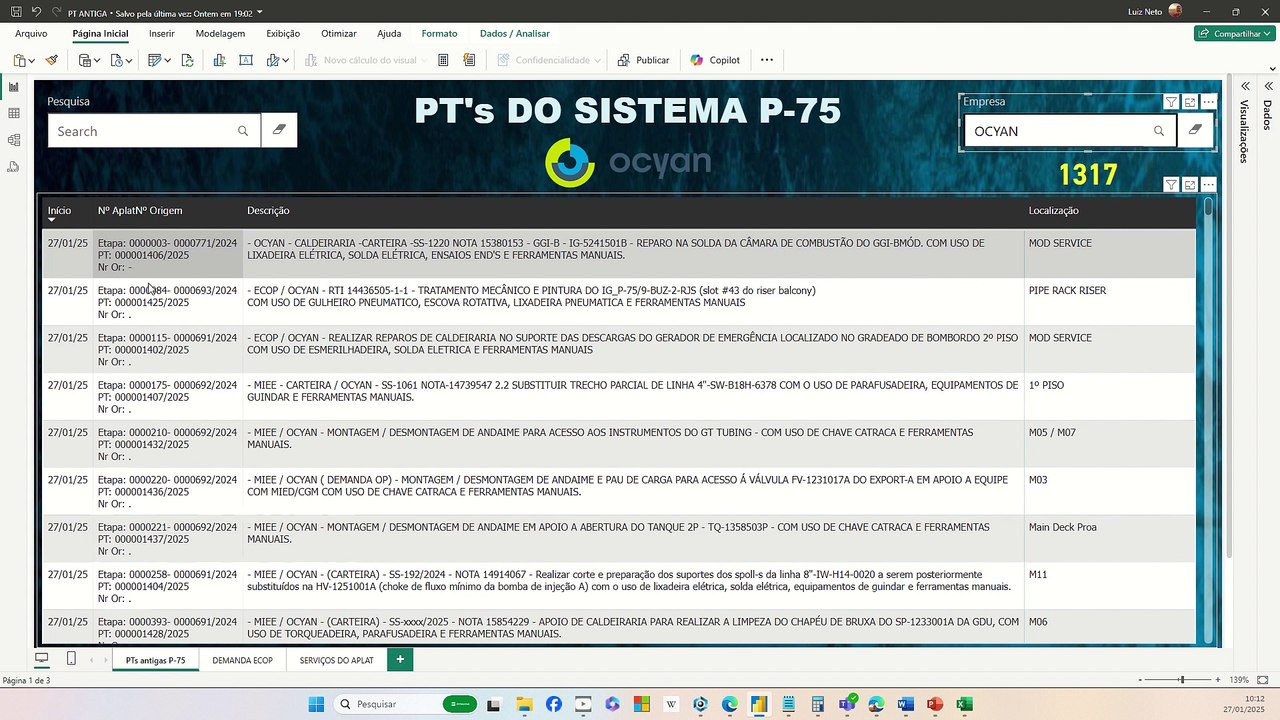
Task: Open the SERVIÇOS DO APLAT page tab
Action: pos(336,660)
